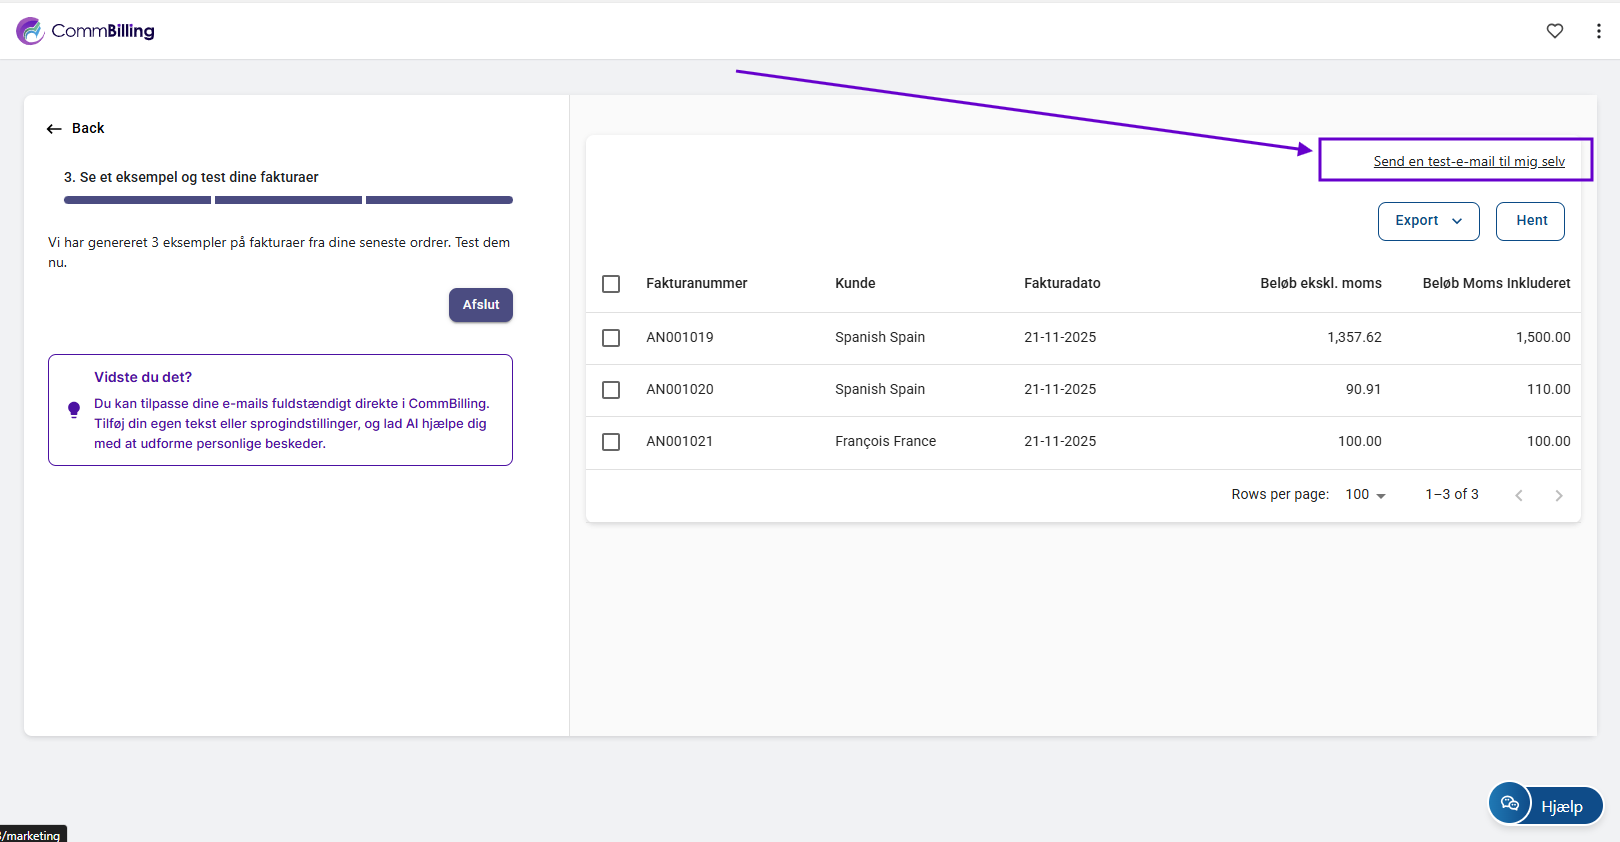Viewport: 1620px width, 842px height.
Task: Click the step progress bar
Action: point(288,200)
